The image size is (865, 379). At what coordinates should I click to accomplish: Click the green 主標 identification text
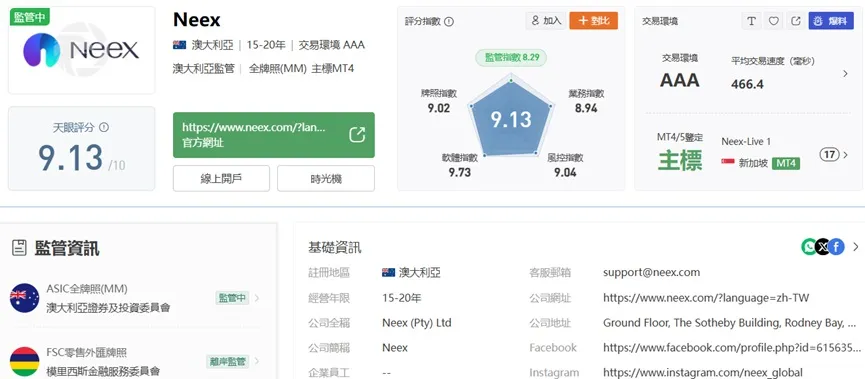click(x=680, y=160)
